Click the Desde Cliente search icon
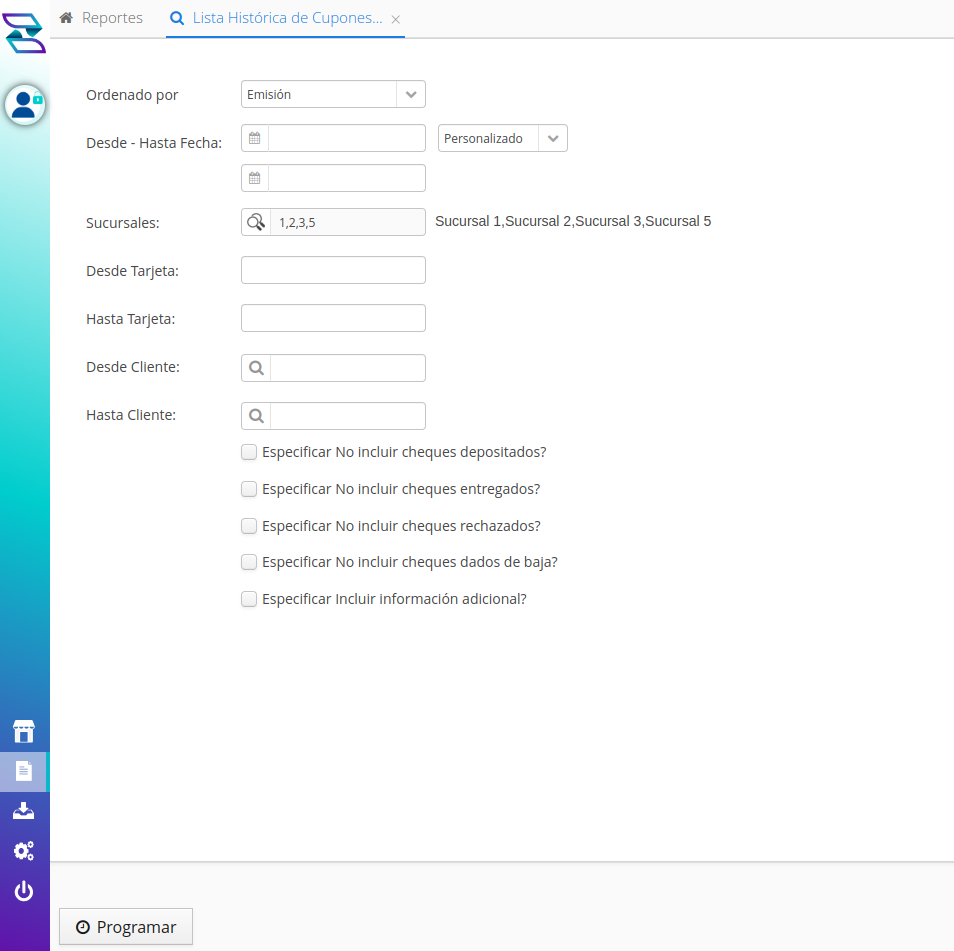This screenshot has width=954, height=951. click(256, 368)
